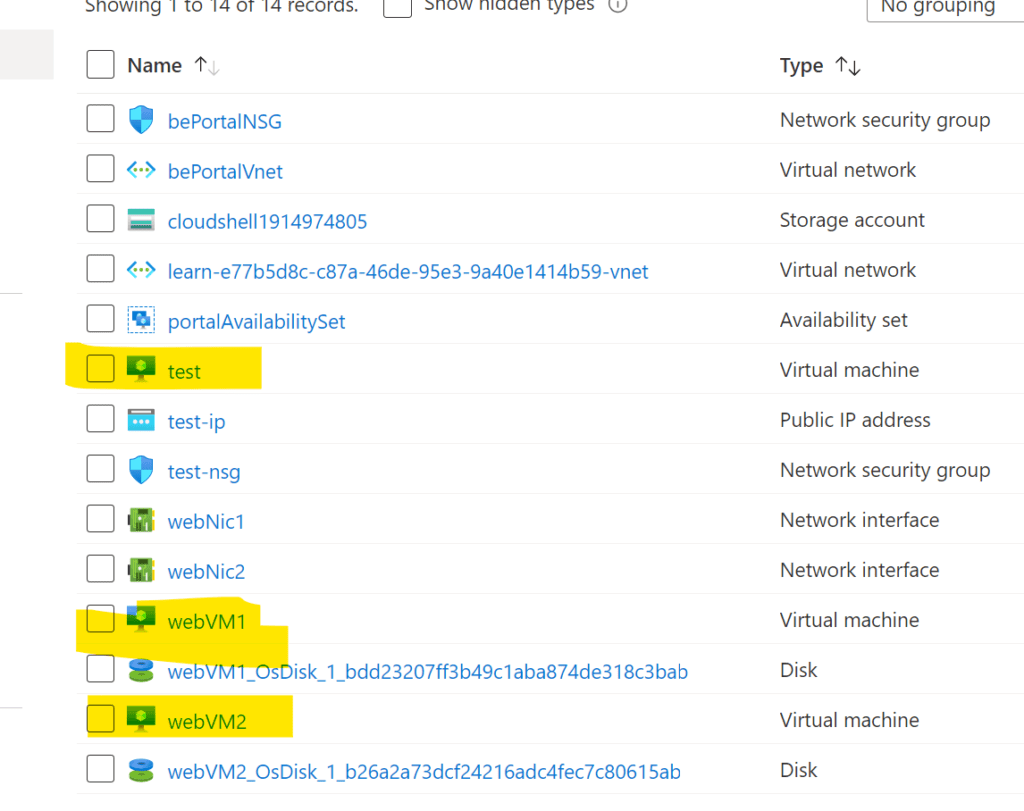Click the Storage account icon beside cloudshell1914974805
1024x811 pixels.
[x=141, y=219]
